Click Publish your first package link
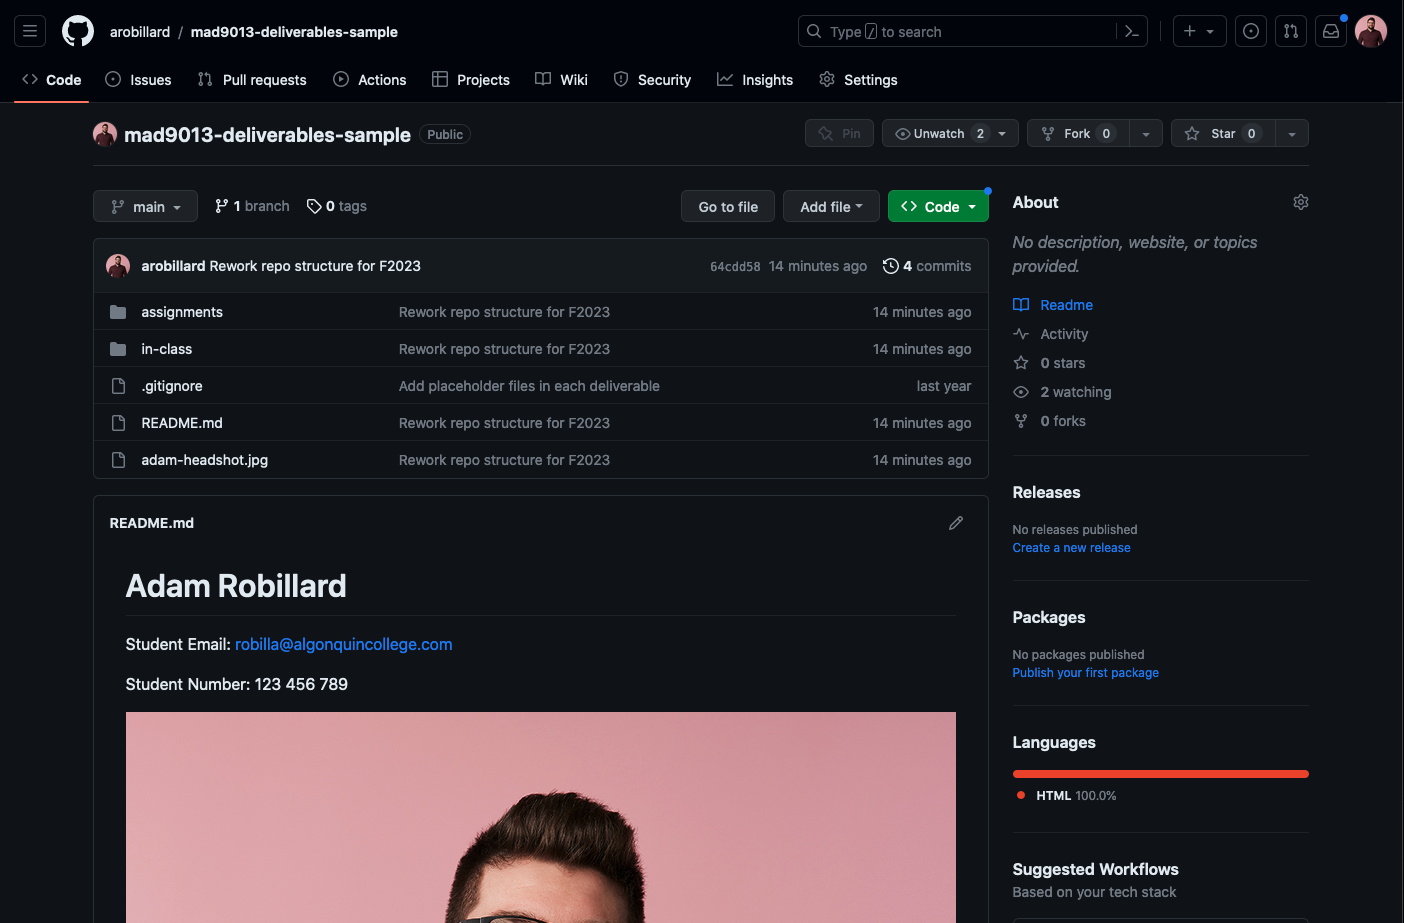This screenshot has width=1404, height=923. click(x=1085, y=673)
